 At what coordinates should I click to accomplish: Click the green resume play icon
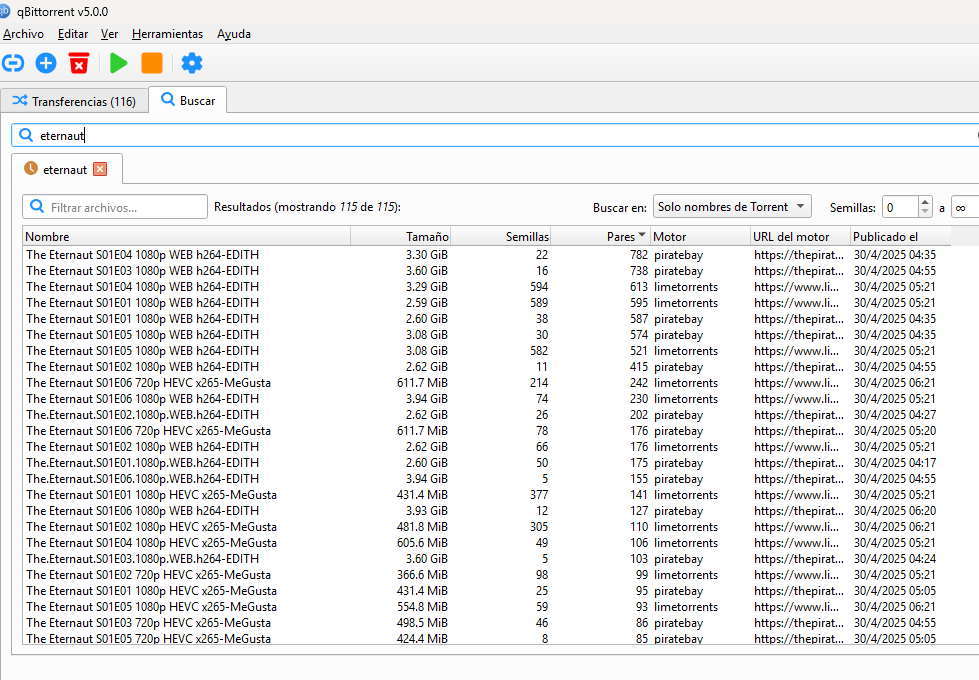pyautogui.click(x=119, y=63)
